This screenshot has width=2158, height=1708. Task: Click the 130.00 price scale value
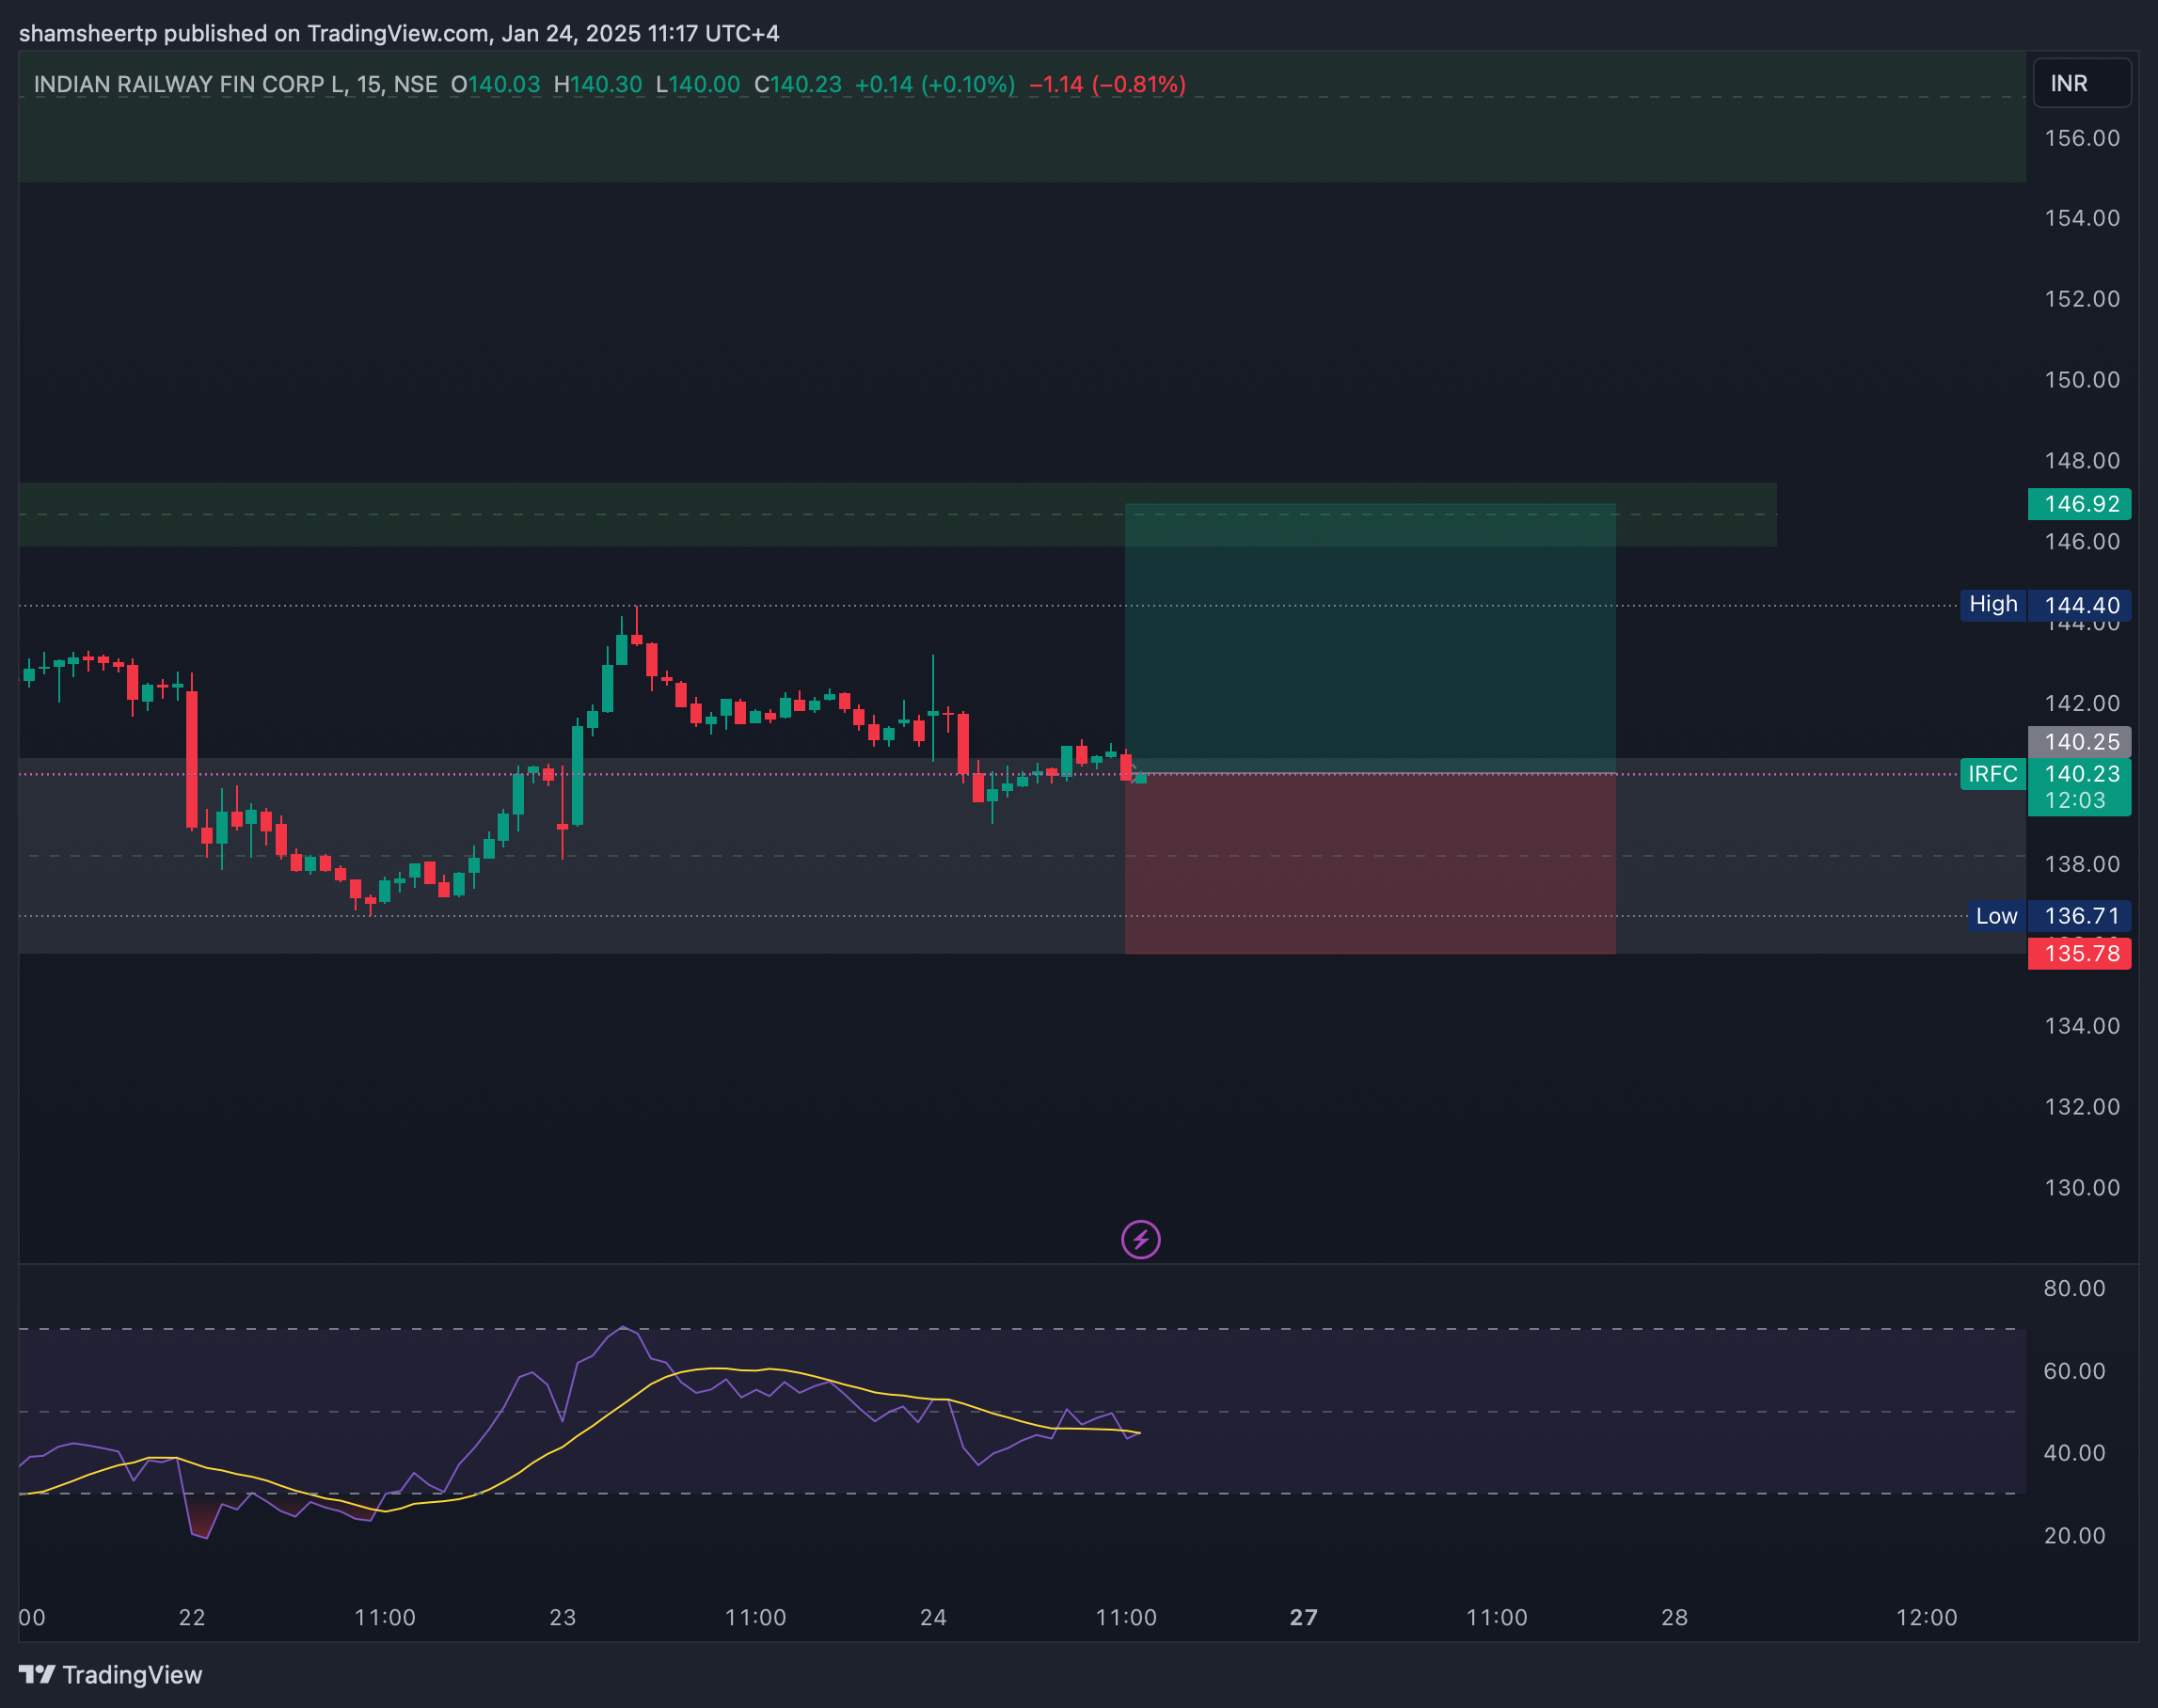pyautogui.click(x=2082, y=1188)
